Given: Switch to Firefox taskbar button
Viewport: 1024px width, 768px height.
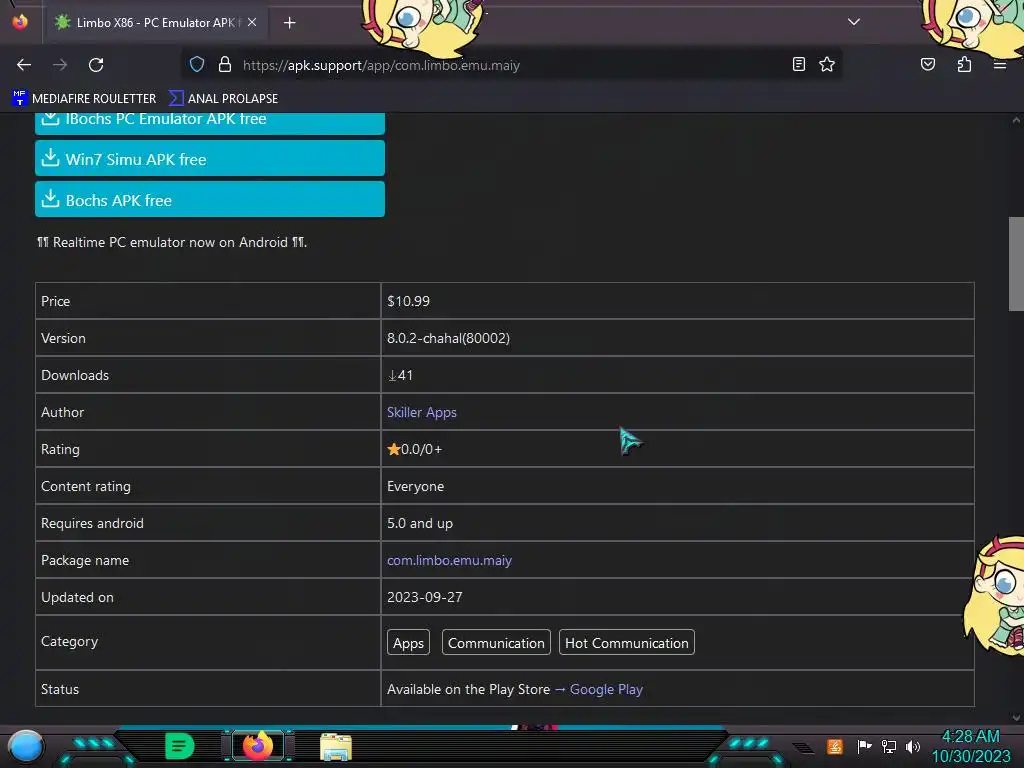Looking at the screenshot, I should pos(257,746).
